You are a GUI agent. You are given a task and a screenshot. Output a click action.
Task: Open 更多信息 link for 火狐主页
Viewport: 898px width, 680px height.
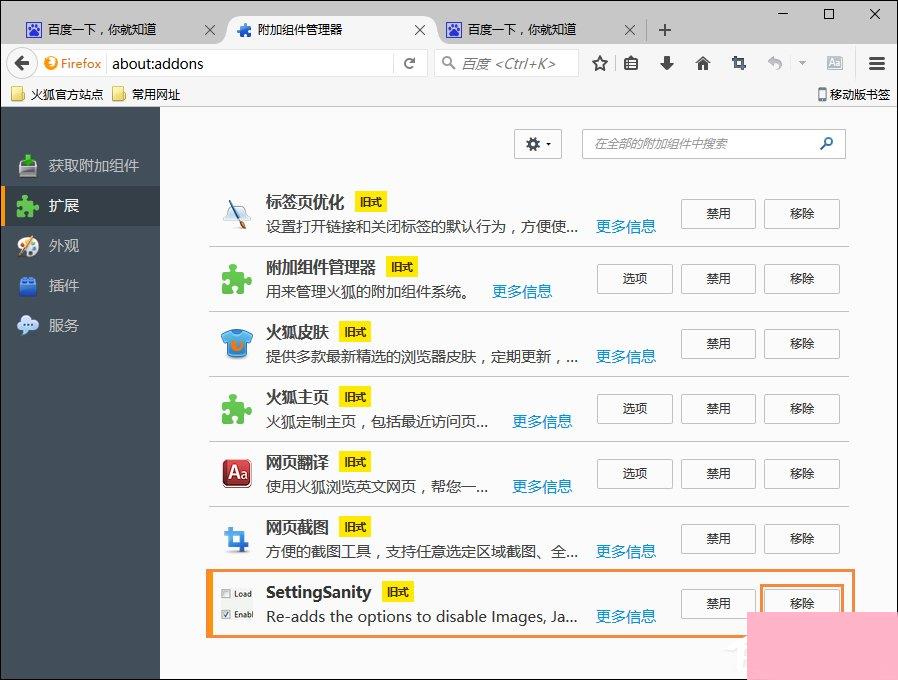coord(542,422)
